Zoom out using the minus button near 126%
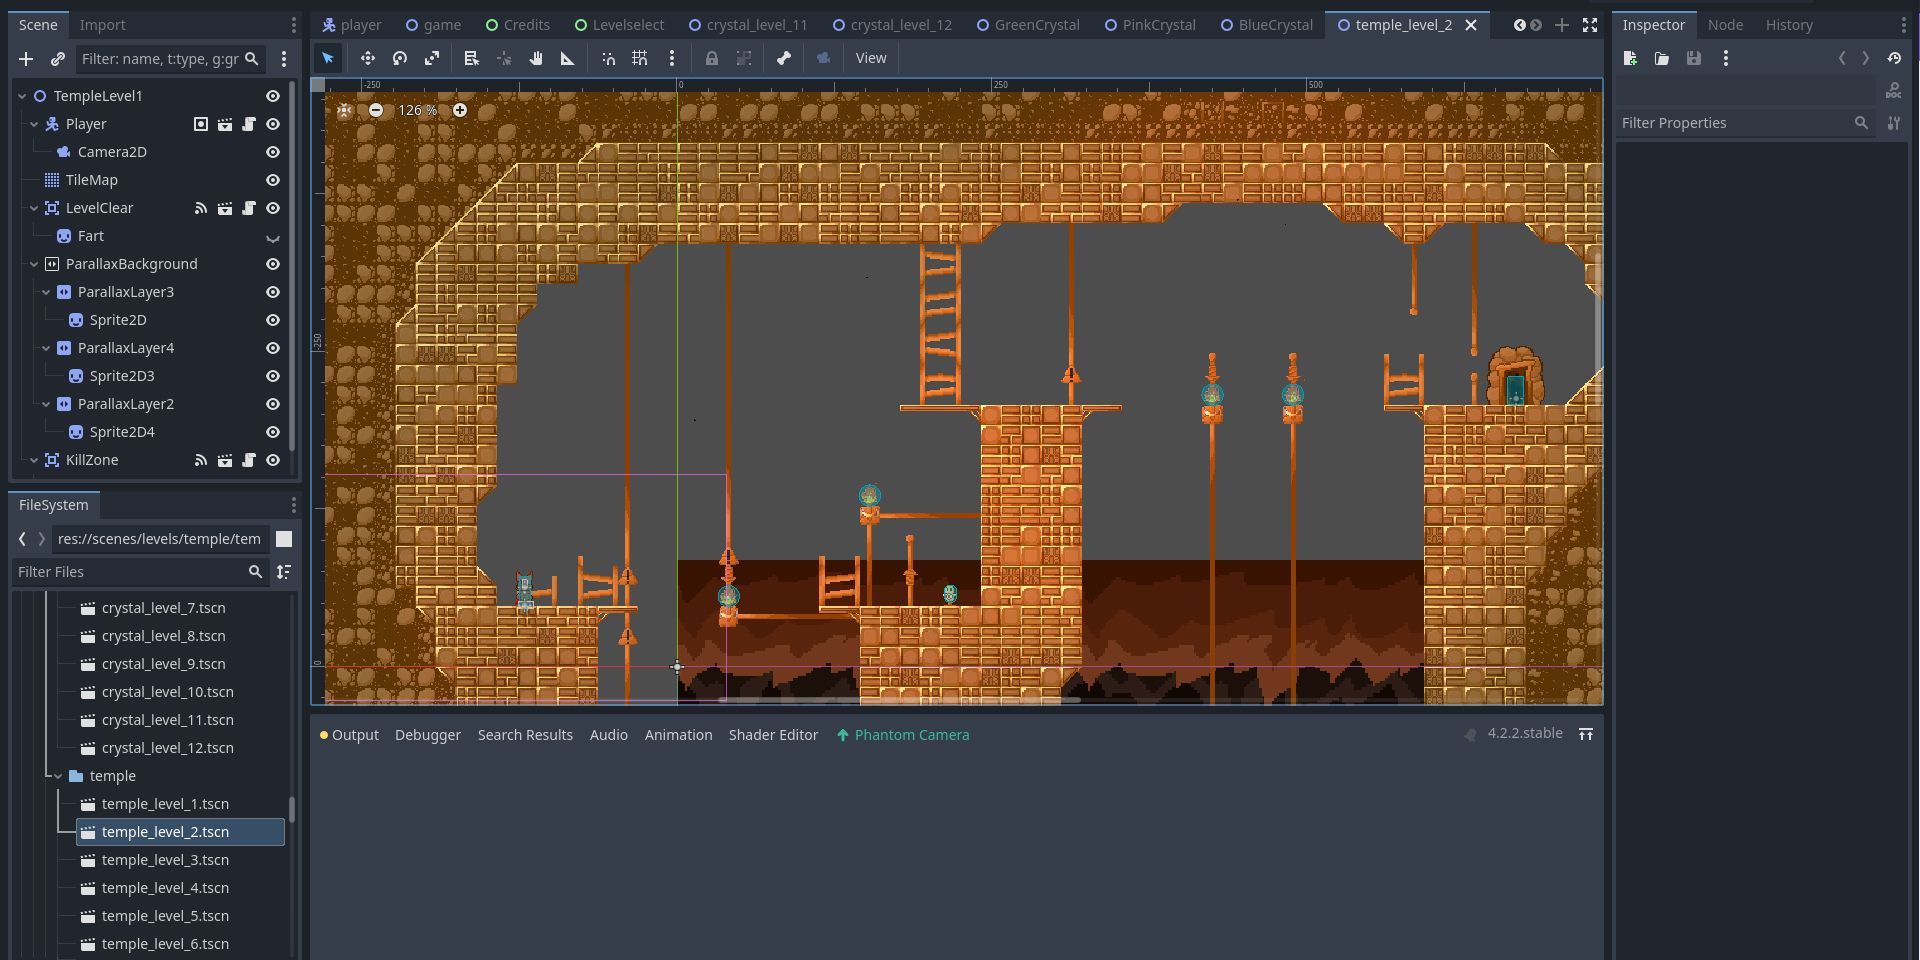 (x=375, y=110)
